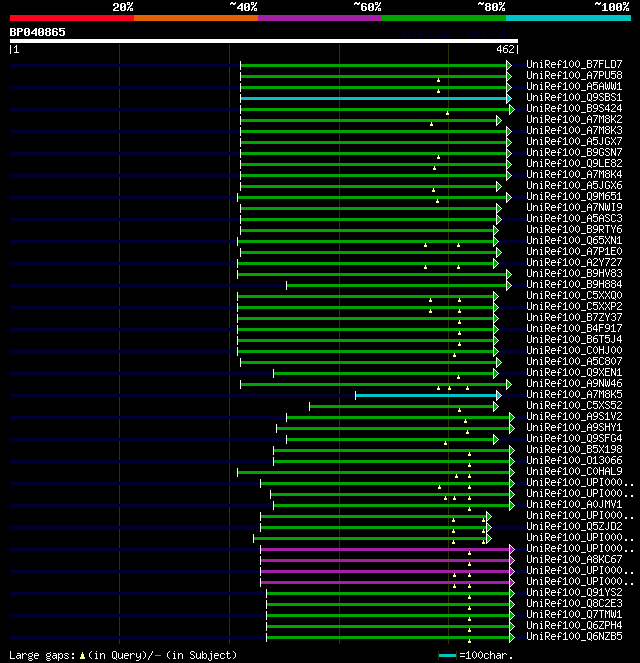Select the UniRef100_A9S1V2 label

[574, 416]
